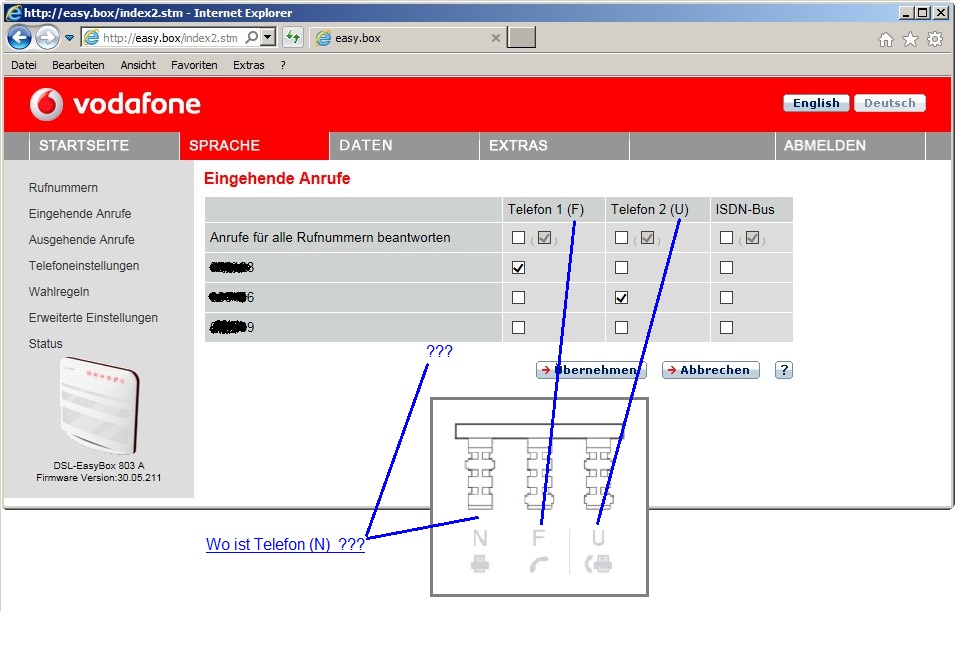Click inside the address bar URL field
The height and width of the screenshot is (651, 955).
[x=170, y=38]
